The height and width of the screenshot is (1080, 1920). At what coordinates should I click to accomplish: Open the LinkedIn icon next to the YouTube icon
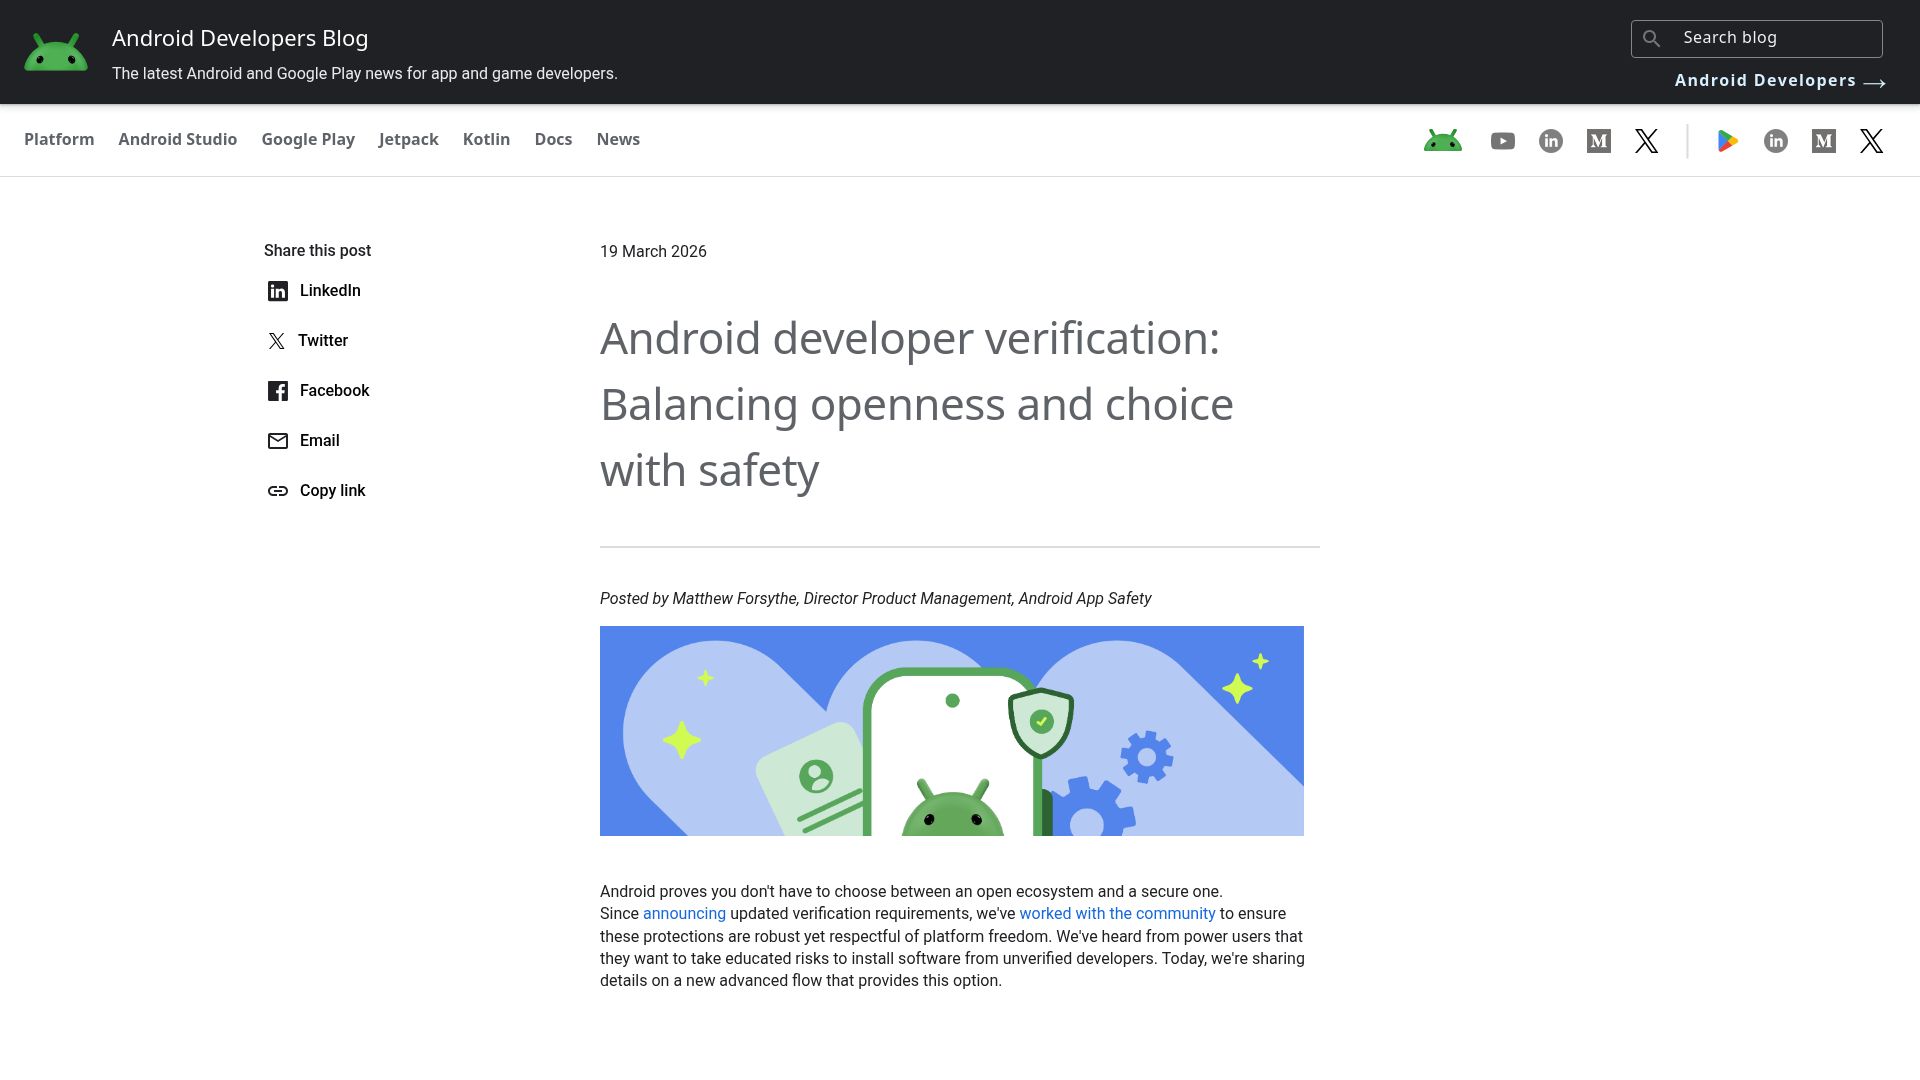(x=1551, y=141)
